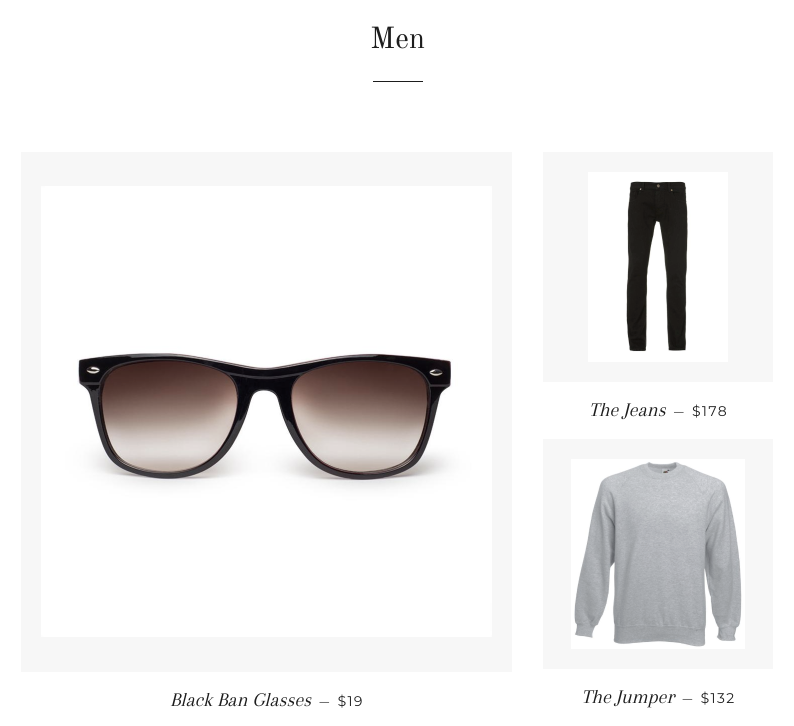The width and height of the screenshot is (794, 726).
Task: Click the Black Ban Glasses title link
Action: 241,700
